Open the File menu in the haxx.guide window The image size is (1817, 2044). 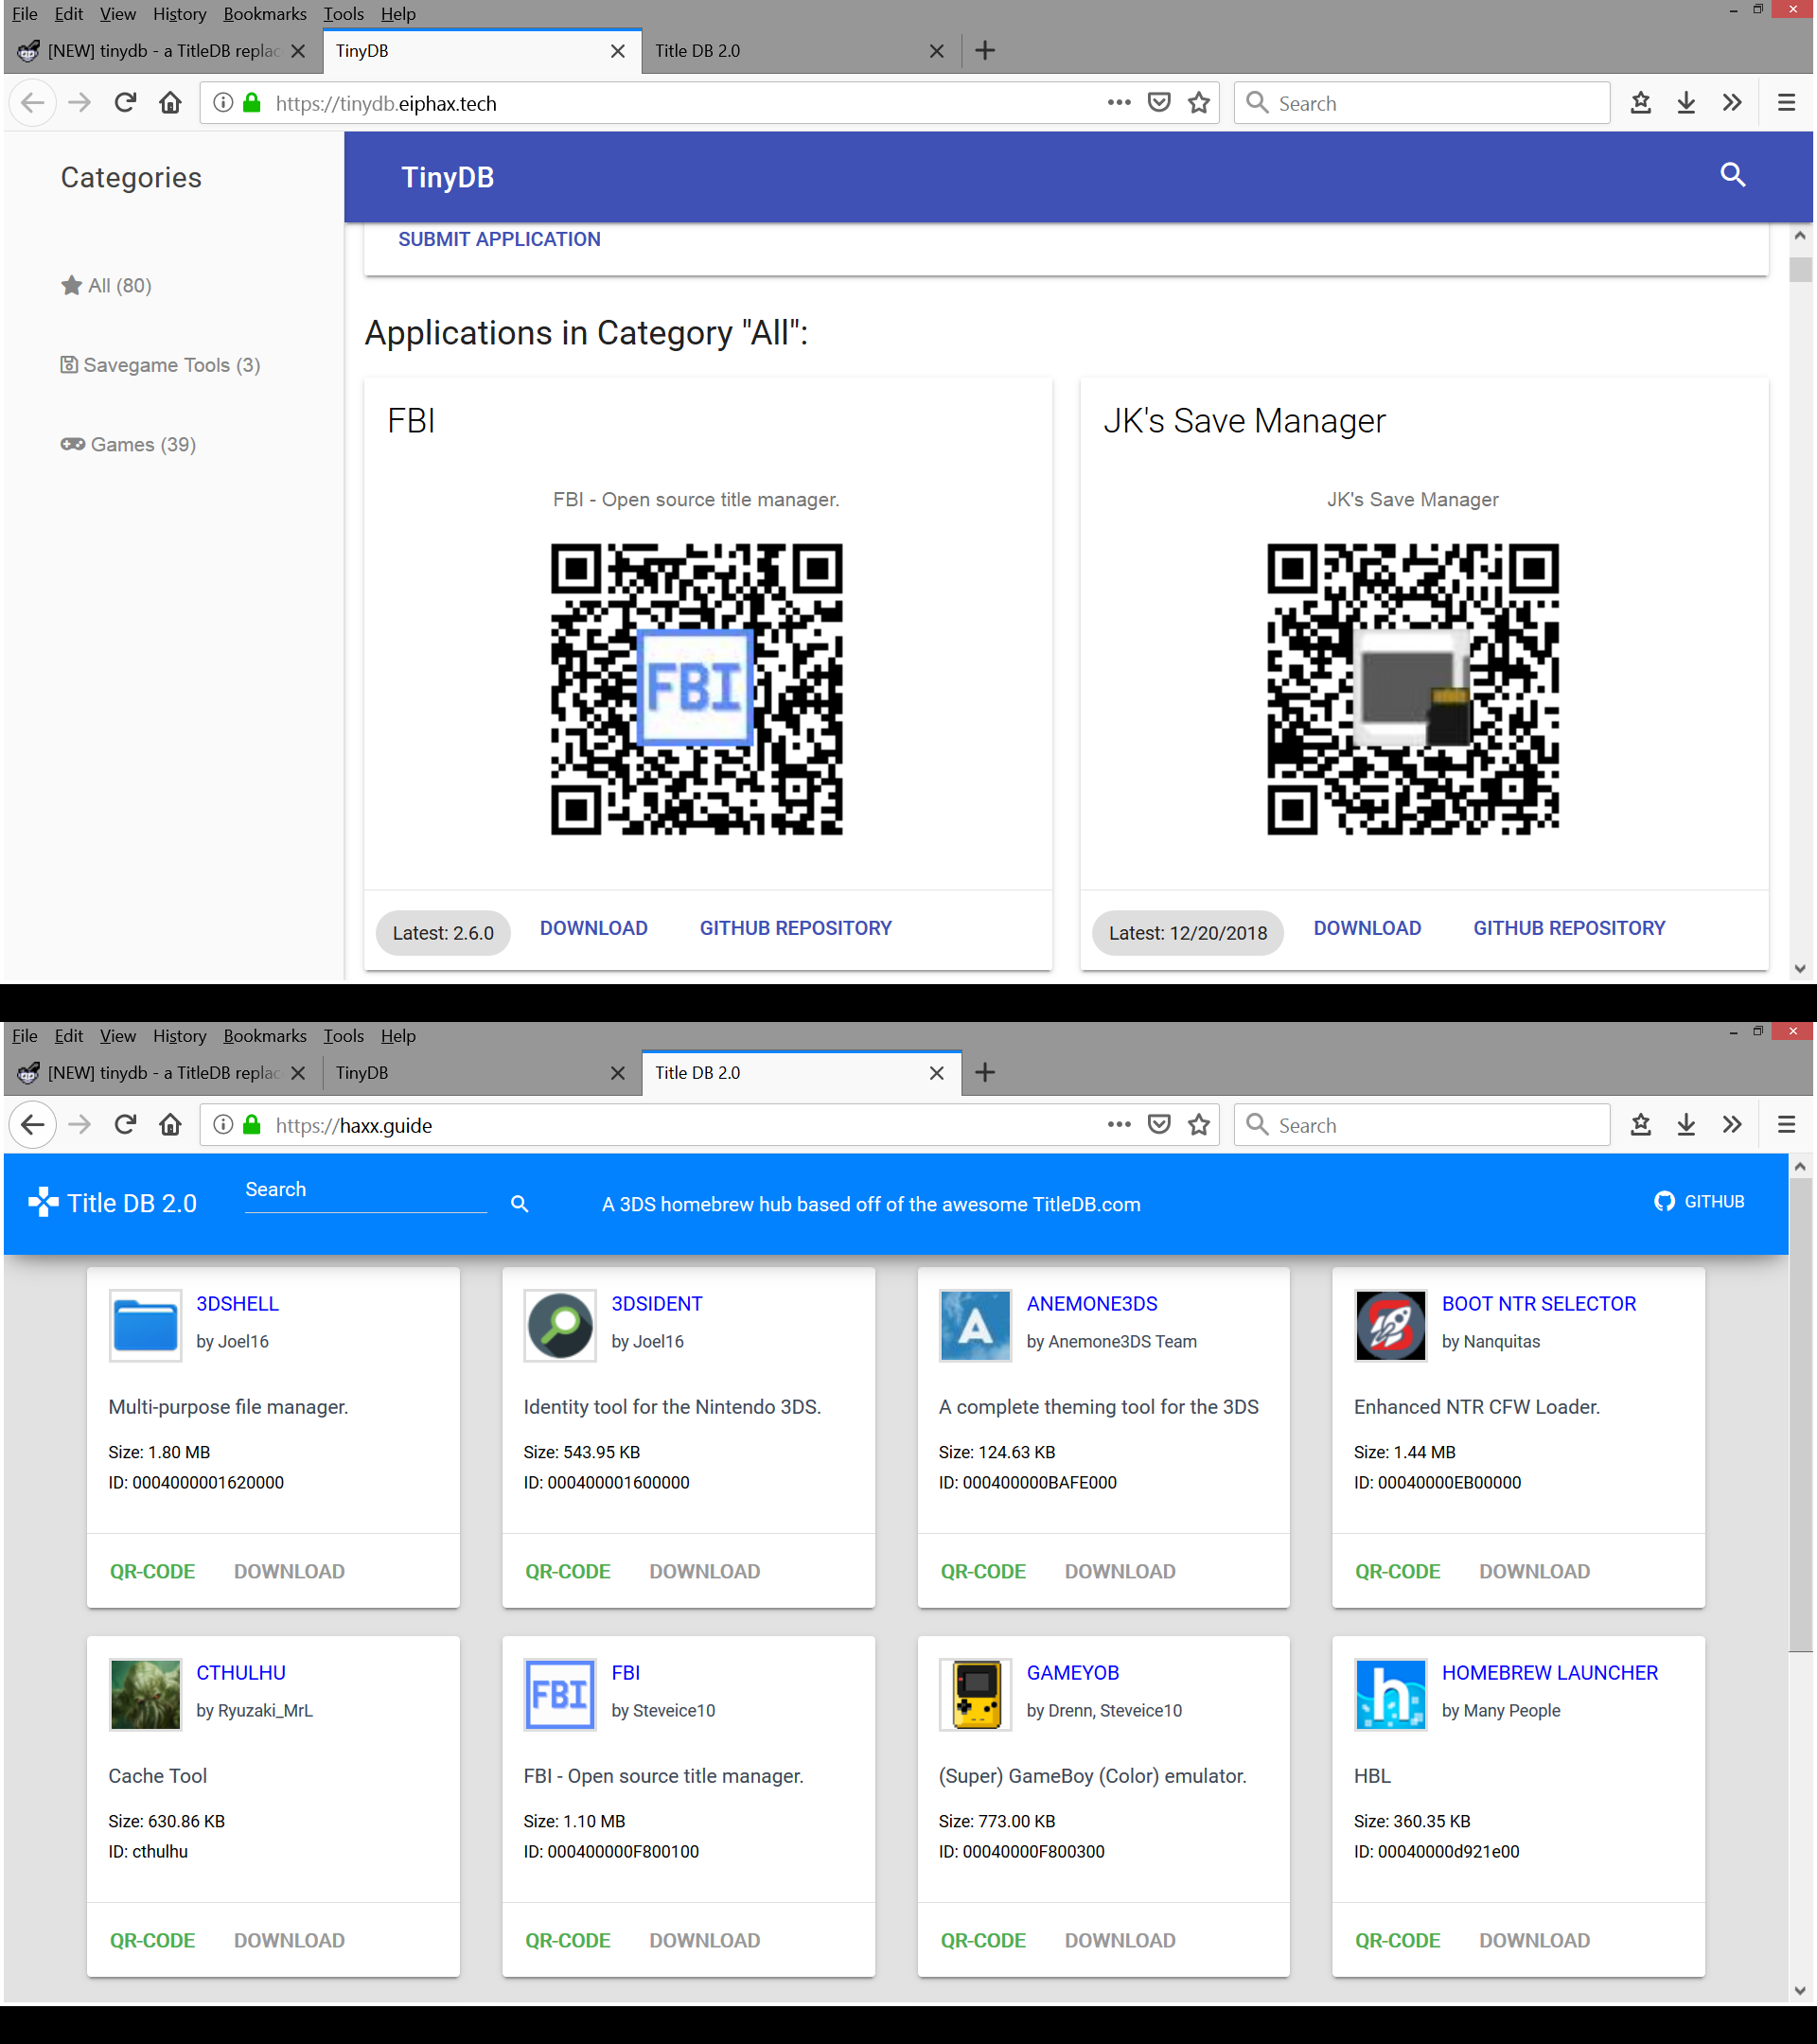click(x=24, y=1036)
